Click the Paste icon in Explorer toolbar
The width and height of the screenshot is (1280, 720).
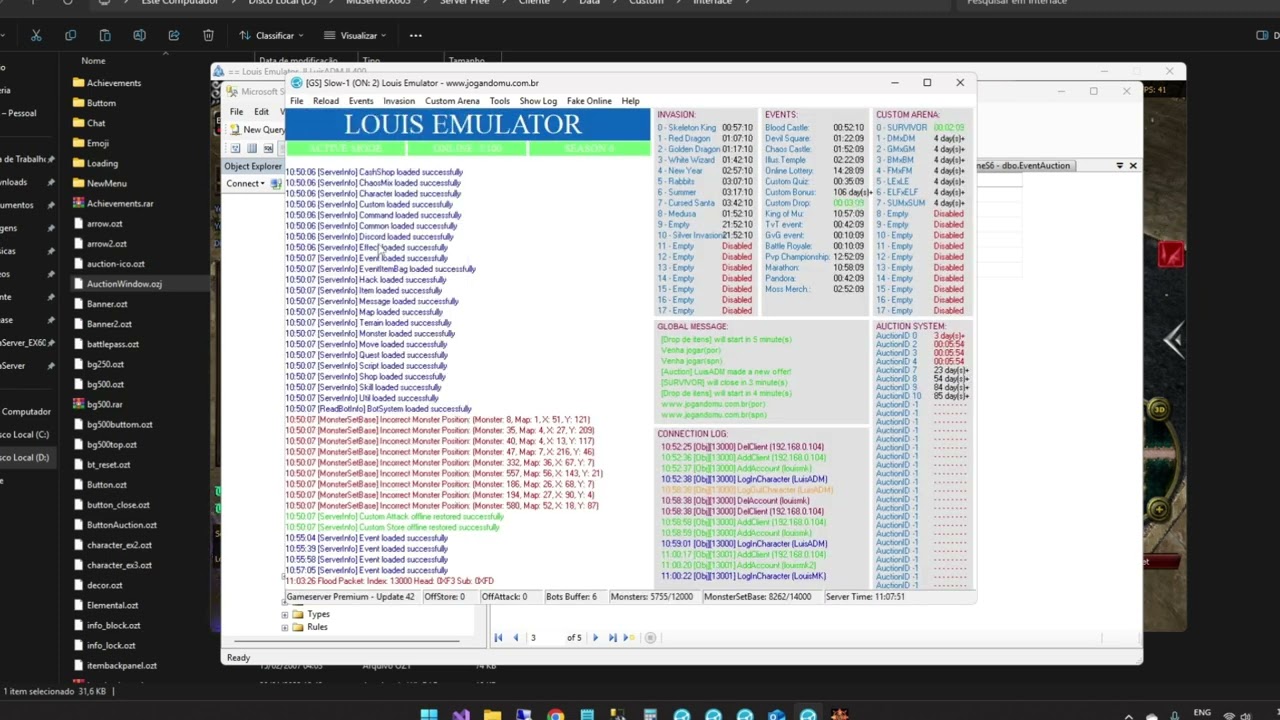pyautogui.click(x=104, y=35)
